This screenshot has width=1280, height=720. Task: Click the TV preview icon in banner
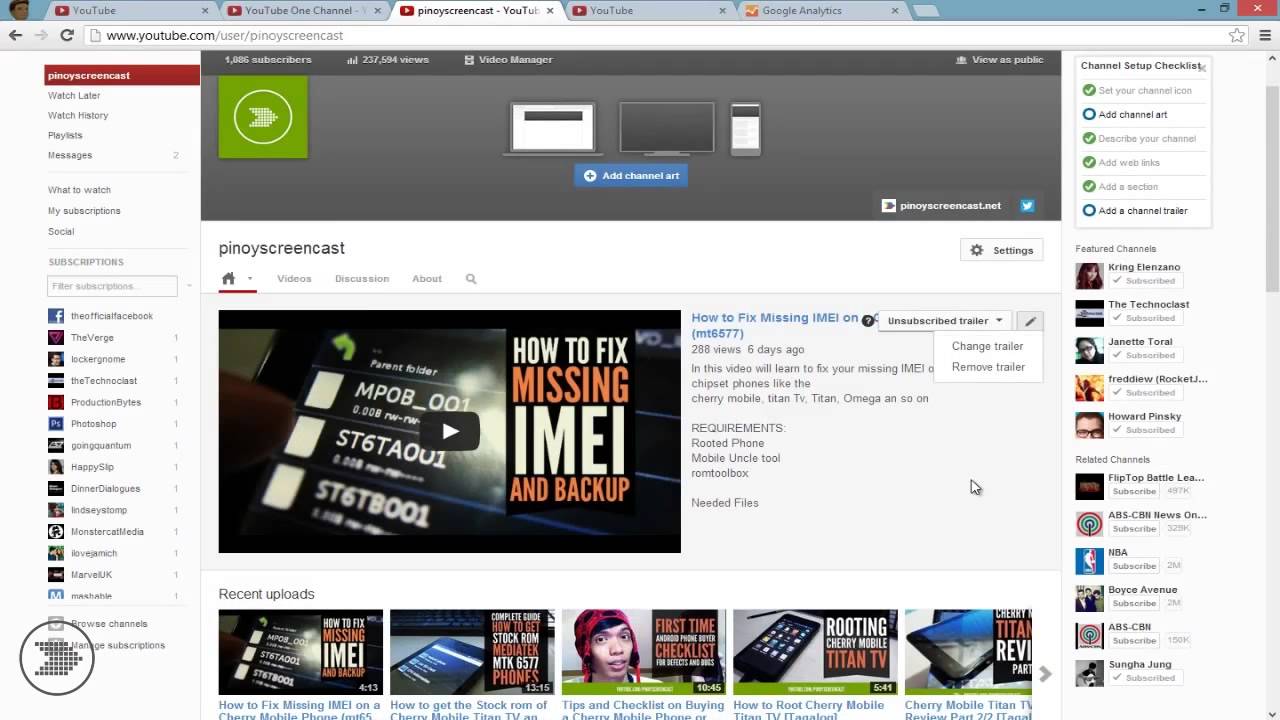pyautogui.click(x=667, y=128)
